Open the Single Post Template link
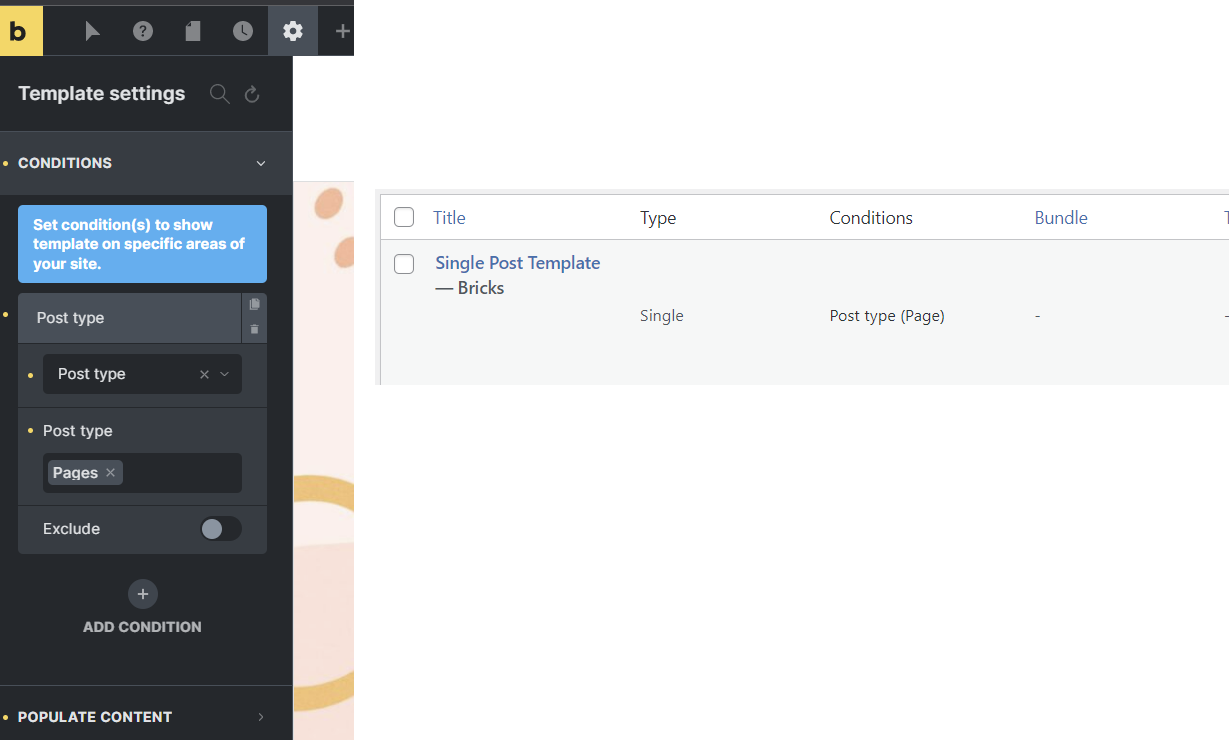1229x740 pixels. pos(517,263)
